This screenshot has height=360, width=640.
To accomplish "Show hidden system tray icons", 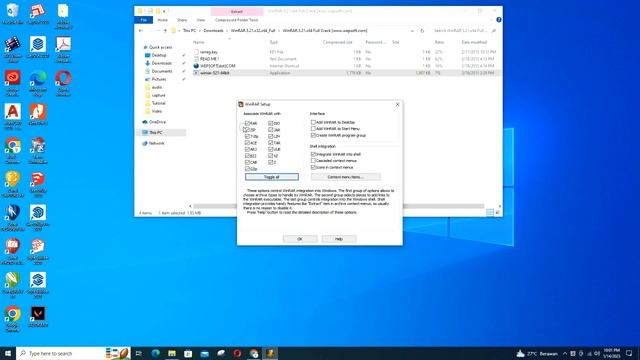I will (565, 353).
